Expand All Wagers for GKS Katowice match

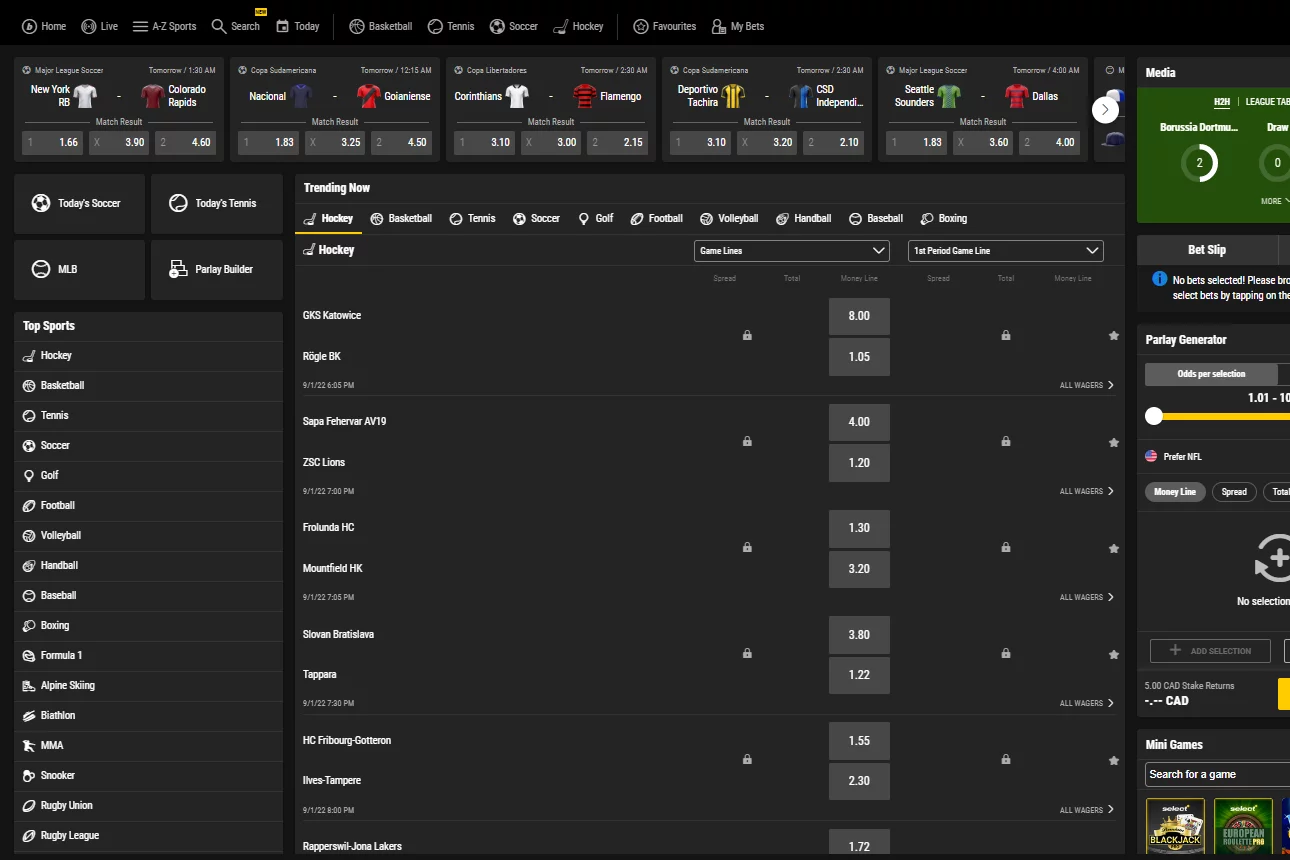tap(1087, 385)
